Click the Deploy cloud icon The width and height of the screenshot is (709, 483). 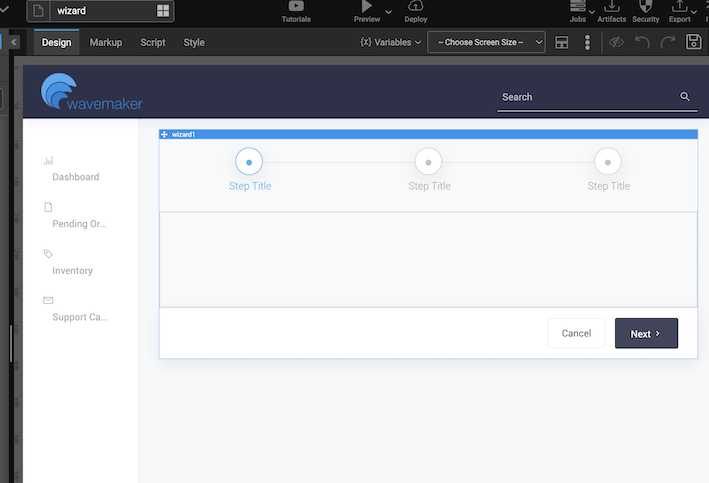[x=415, y=7]
